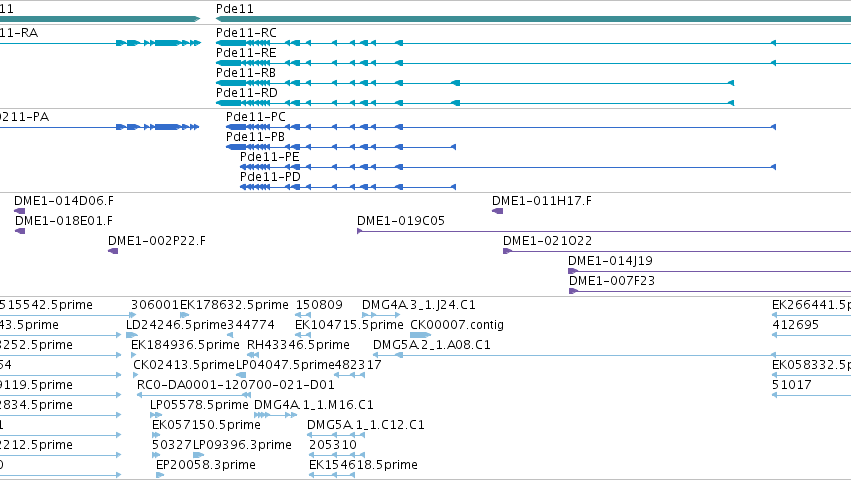Image resolution: width=851 pixels, height=480 pixels.
Task: Select the CK02413.5prime EST label
Action: coord(184,365)
